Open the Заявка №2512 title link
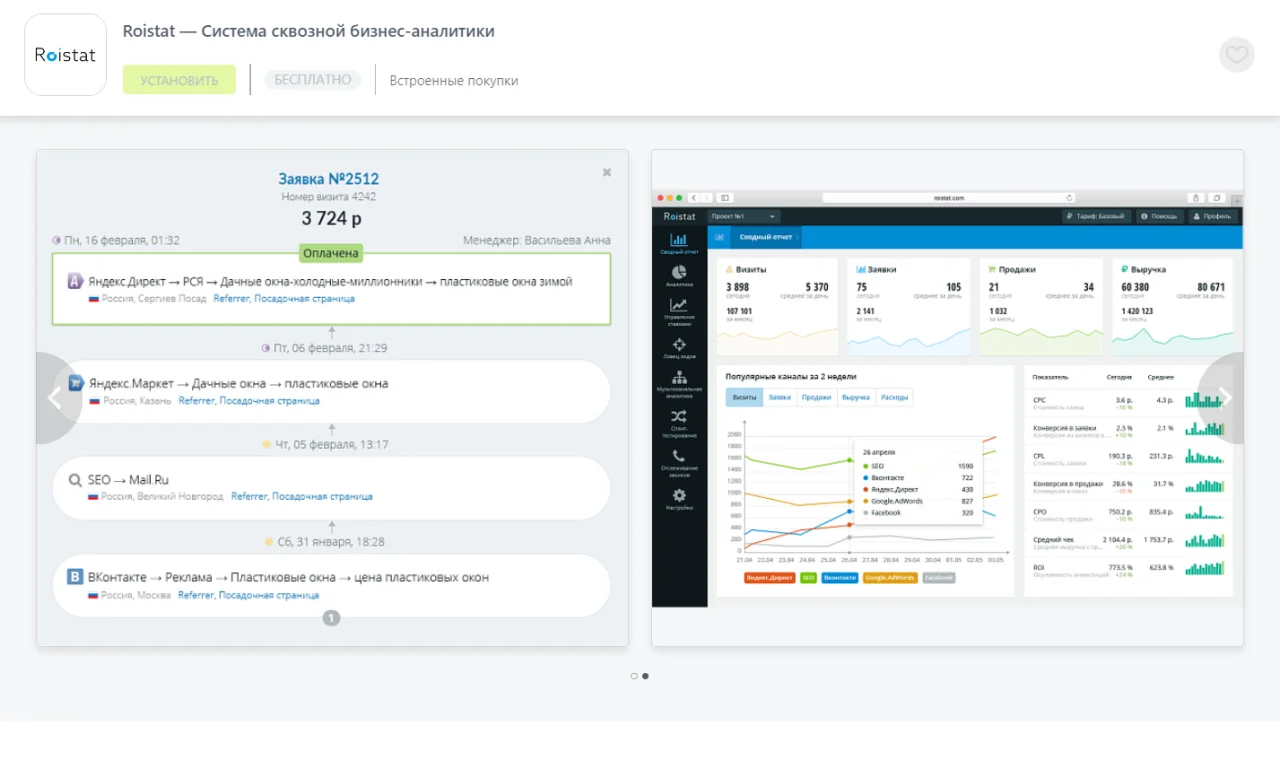1280x778 pixels. tap(329, 179)
